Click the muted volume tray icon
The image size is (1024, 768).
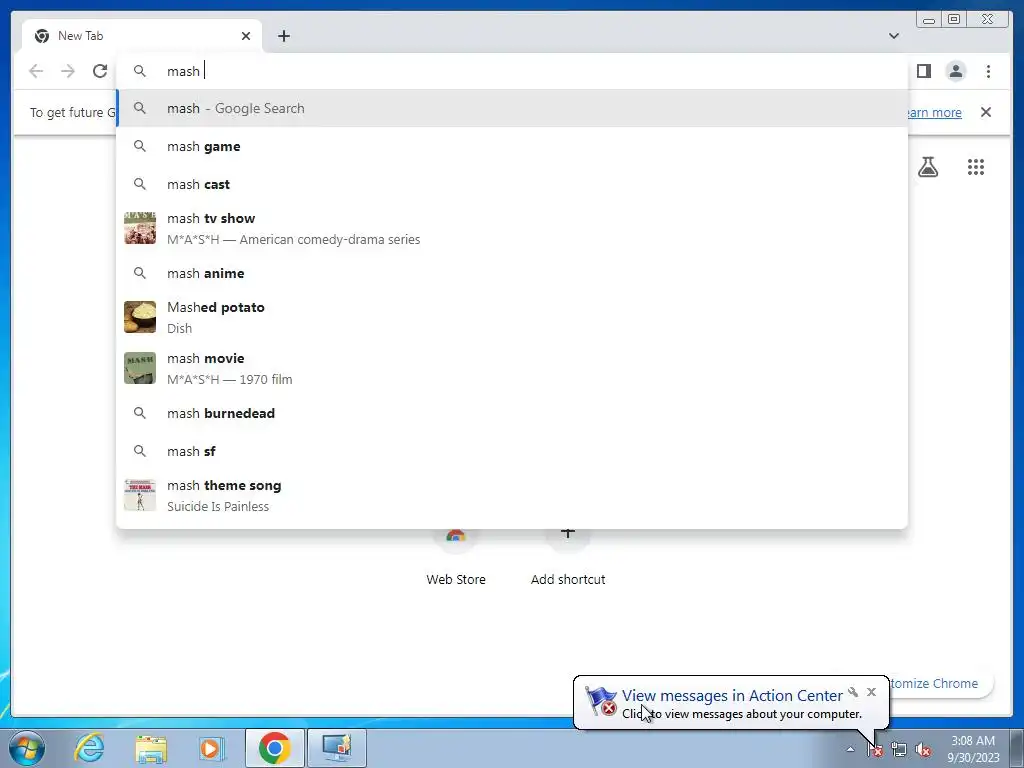pyautogui.click(x=923, y=750)
